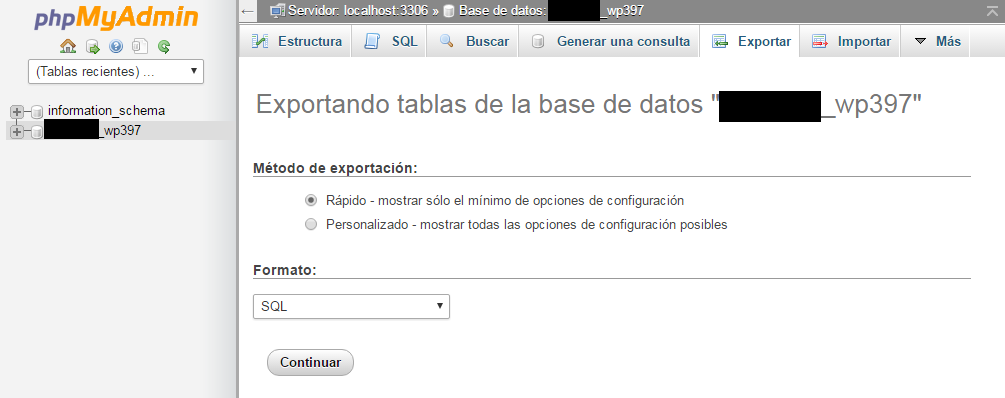Open the Tablas recientes dropdown
This screenshot has height=398, width=1005.
click(x=116, y=72)
